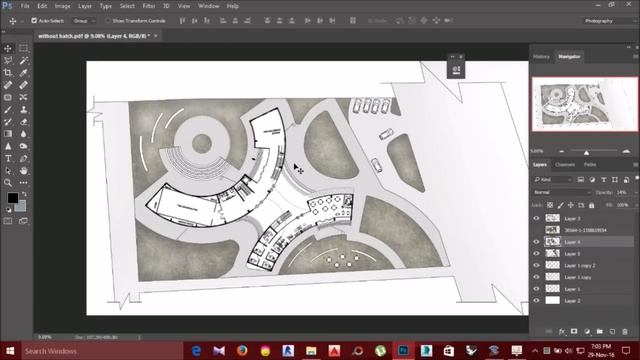
Task: Open File Explorer from the taskbar
Action: click(311, 351)
